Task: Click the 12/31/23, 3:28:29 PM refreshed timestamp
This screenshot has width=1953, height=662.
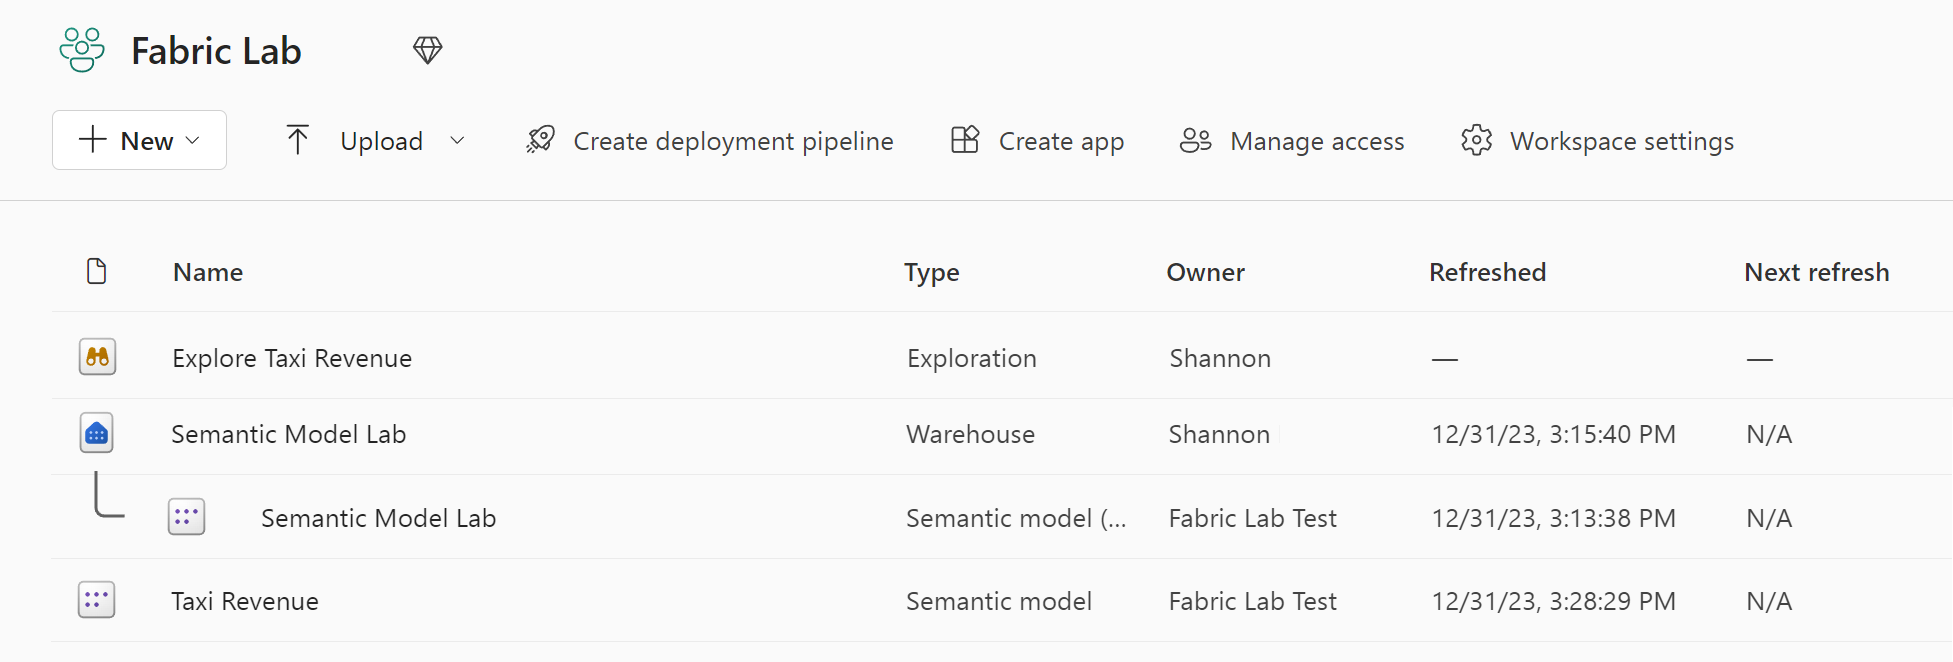Action: [x=1553, y=601]
